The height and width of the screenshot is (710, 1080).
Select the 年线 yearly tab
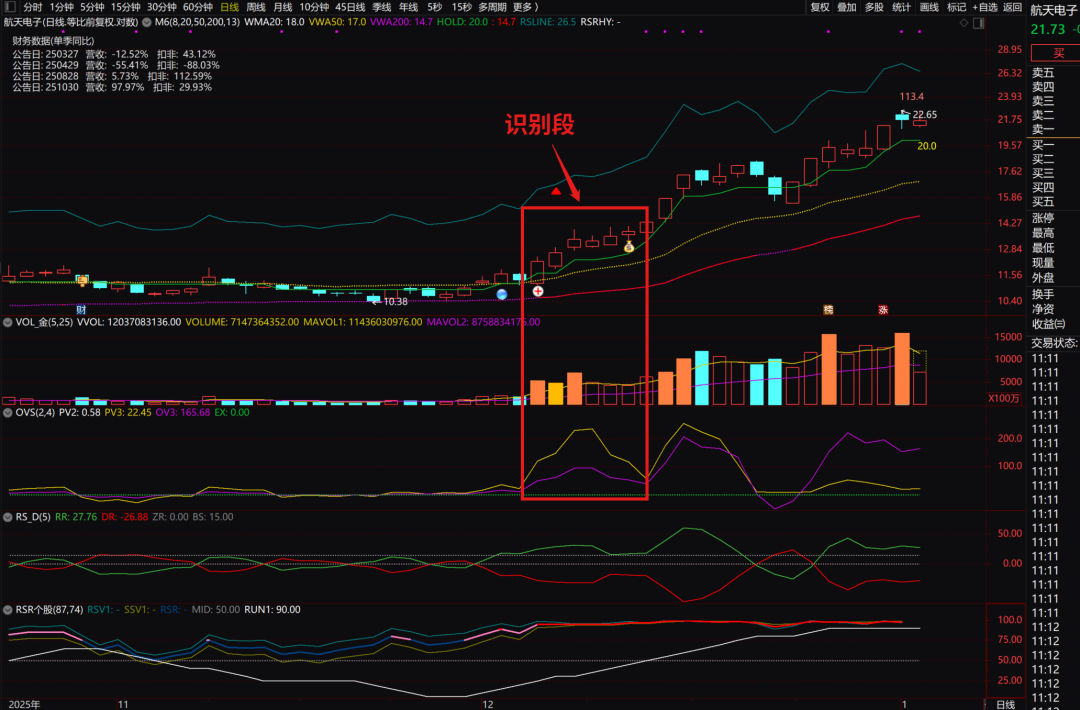[x=408, y=7]
